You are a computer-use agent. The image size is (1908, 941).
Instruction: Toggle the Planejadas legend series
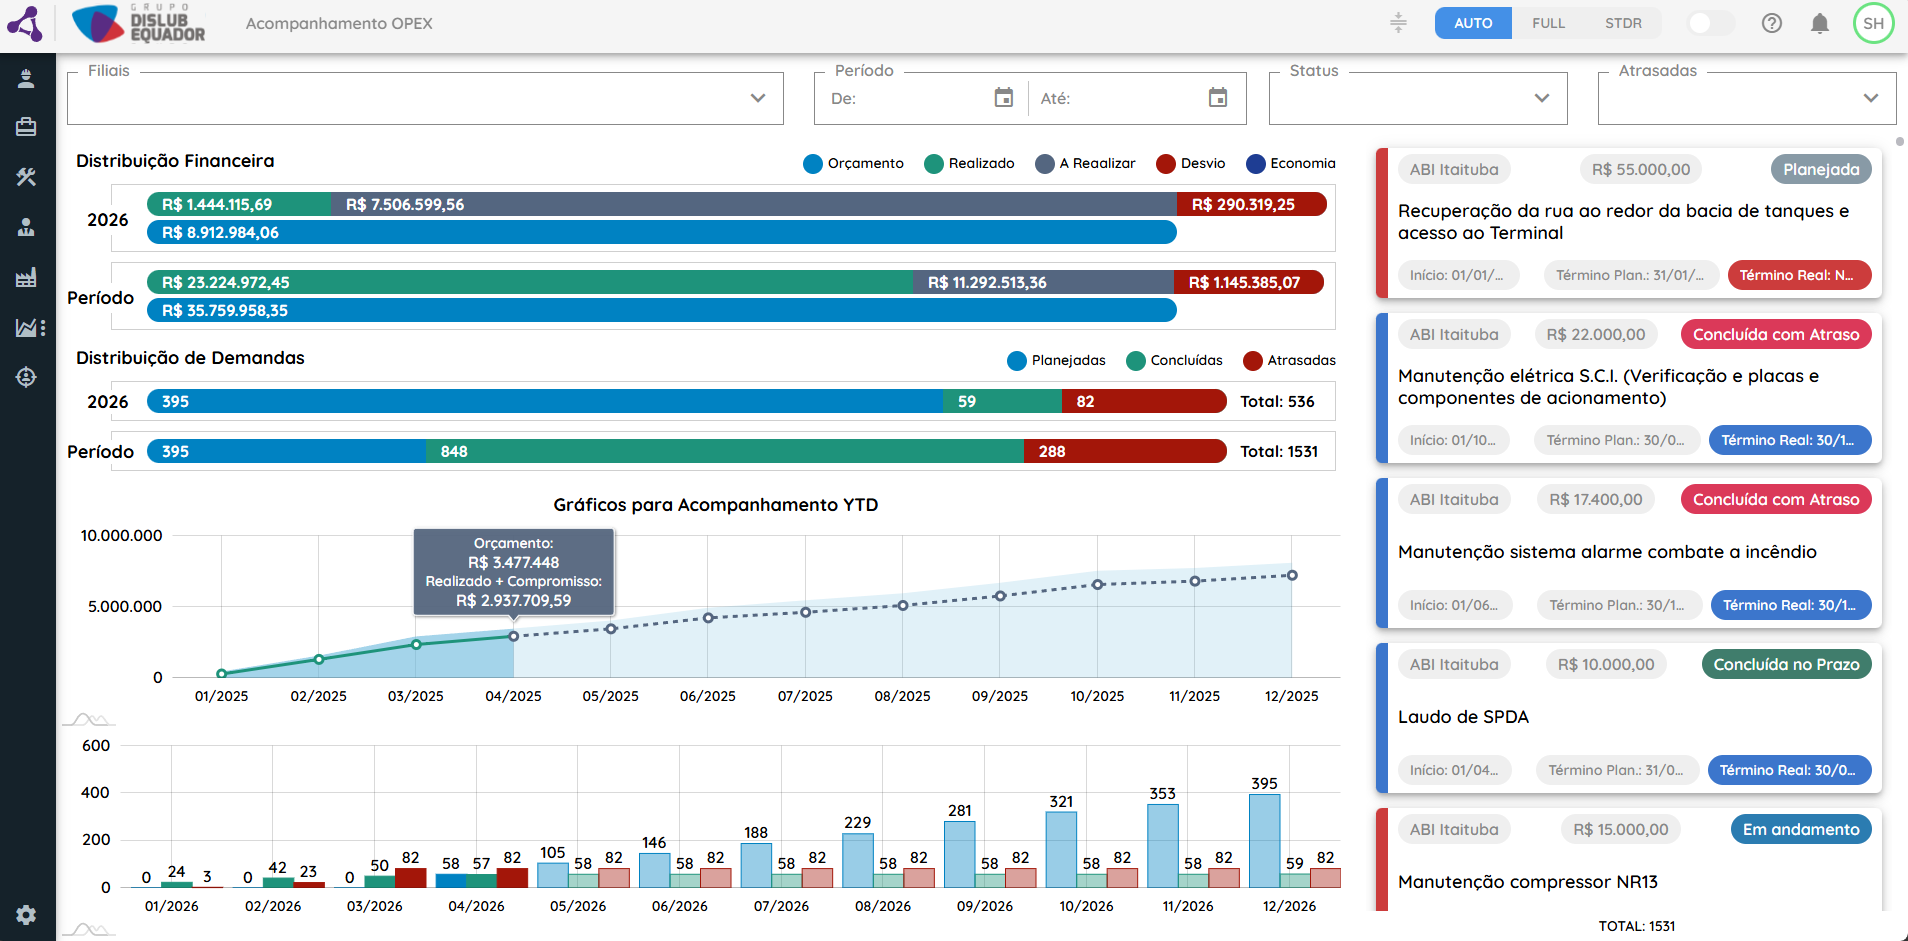click(1056, 360)
